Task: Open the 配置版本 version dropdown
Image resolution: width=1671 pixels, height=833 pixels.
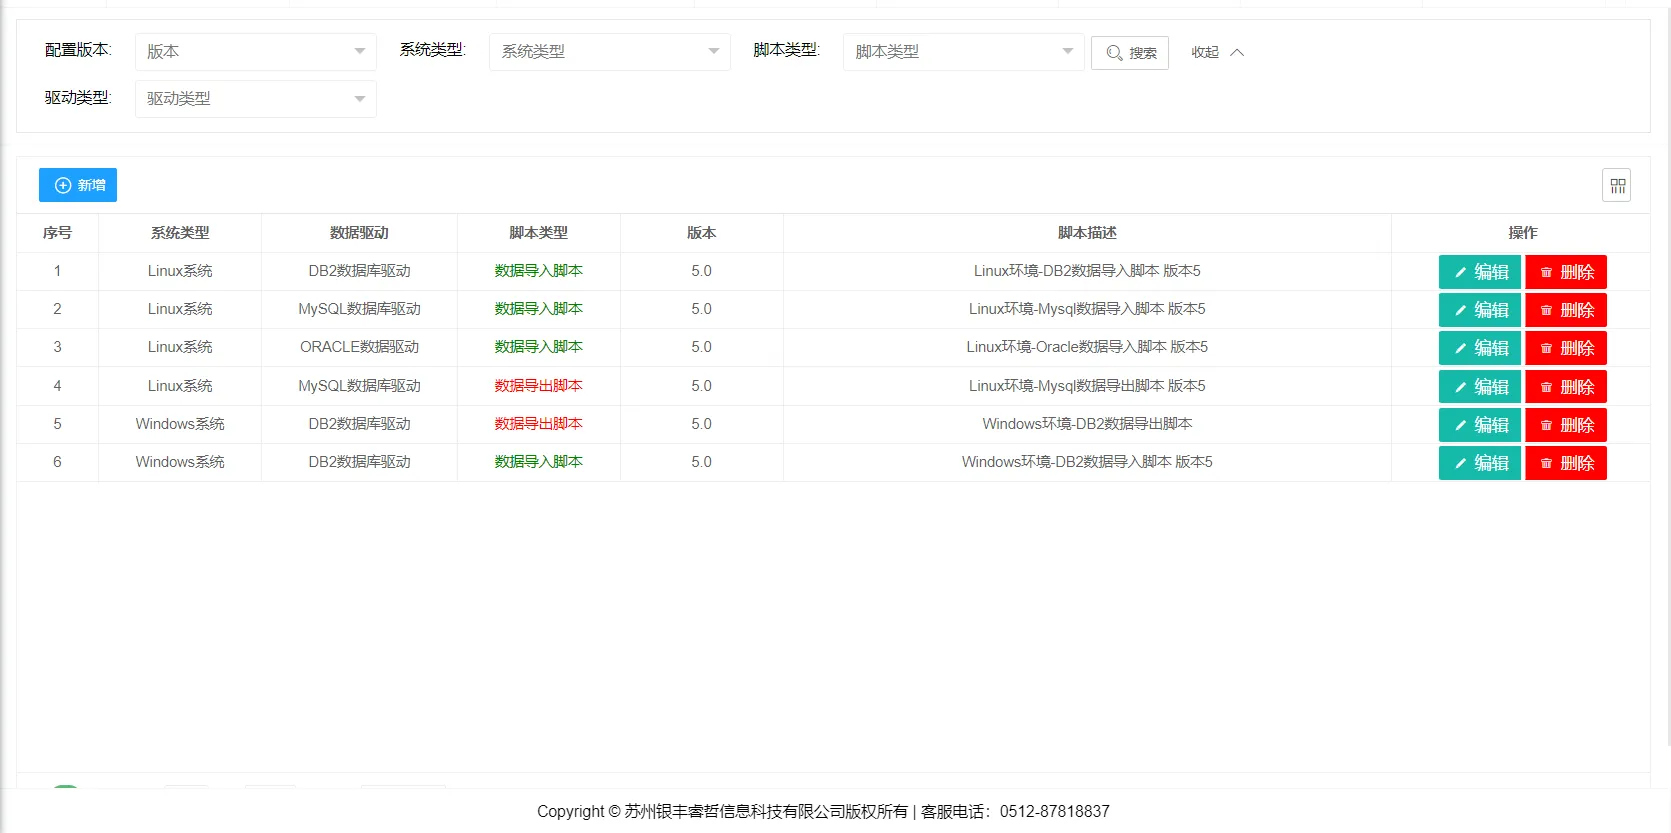Action: click(255, 52)
